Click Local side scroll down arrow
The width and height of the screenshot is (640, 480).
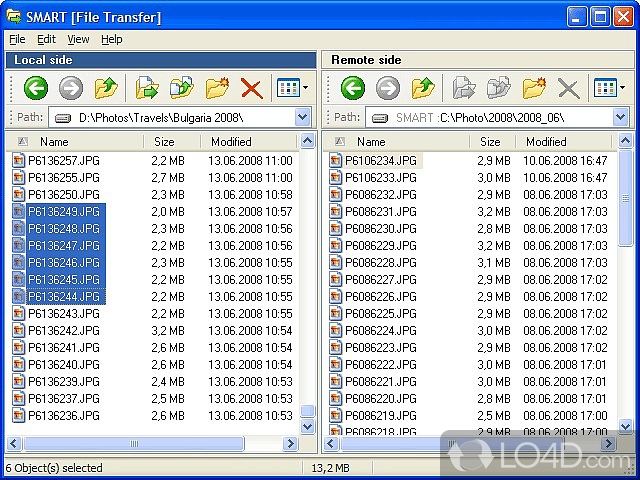(x=307, y=427)
